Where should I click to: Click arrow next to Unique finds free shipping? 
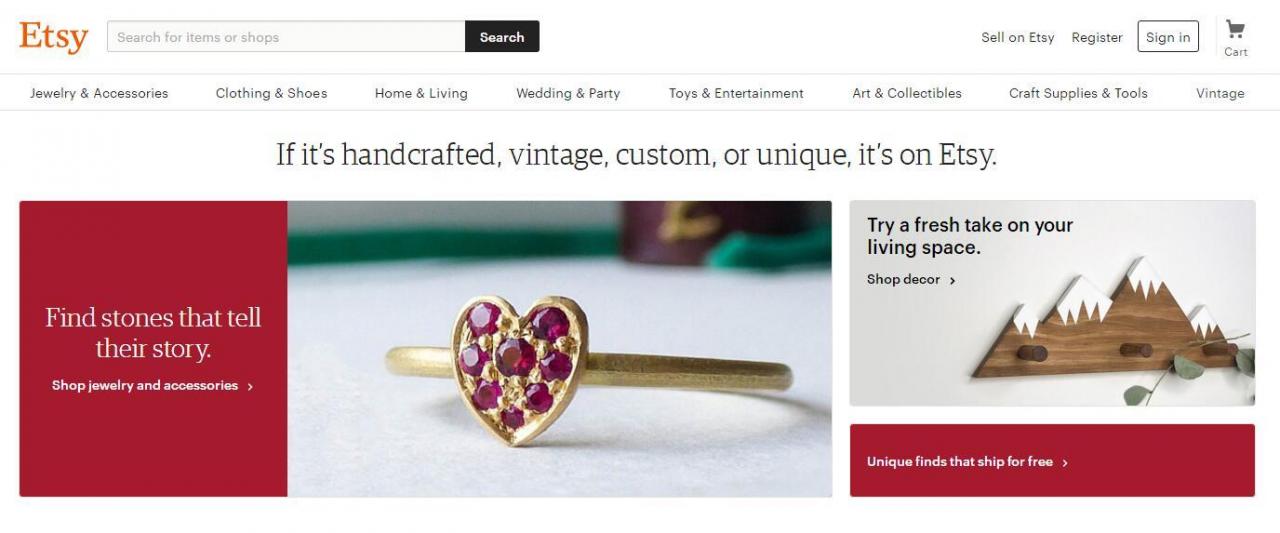[x=1065, y=463]
